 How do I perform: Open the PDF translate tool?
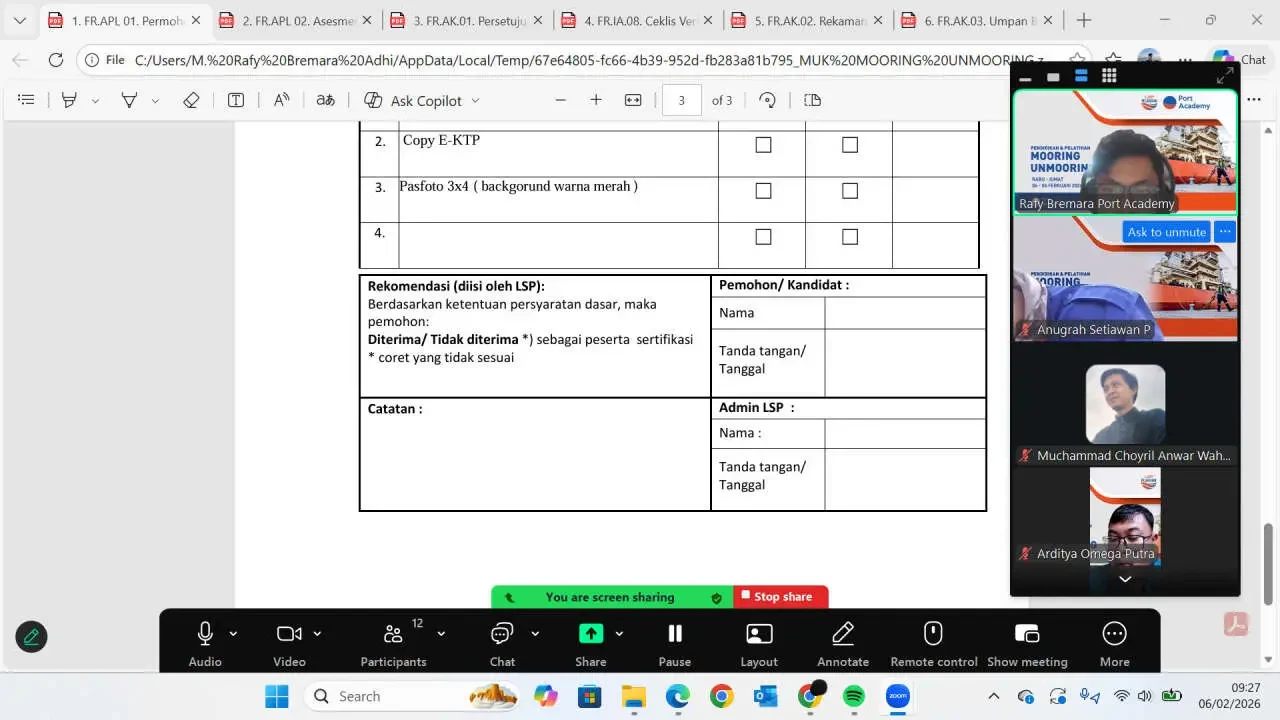coord(326,100)
